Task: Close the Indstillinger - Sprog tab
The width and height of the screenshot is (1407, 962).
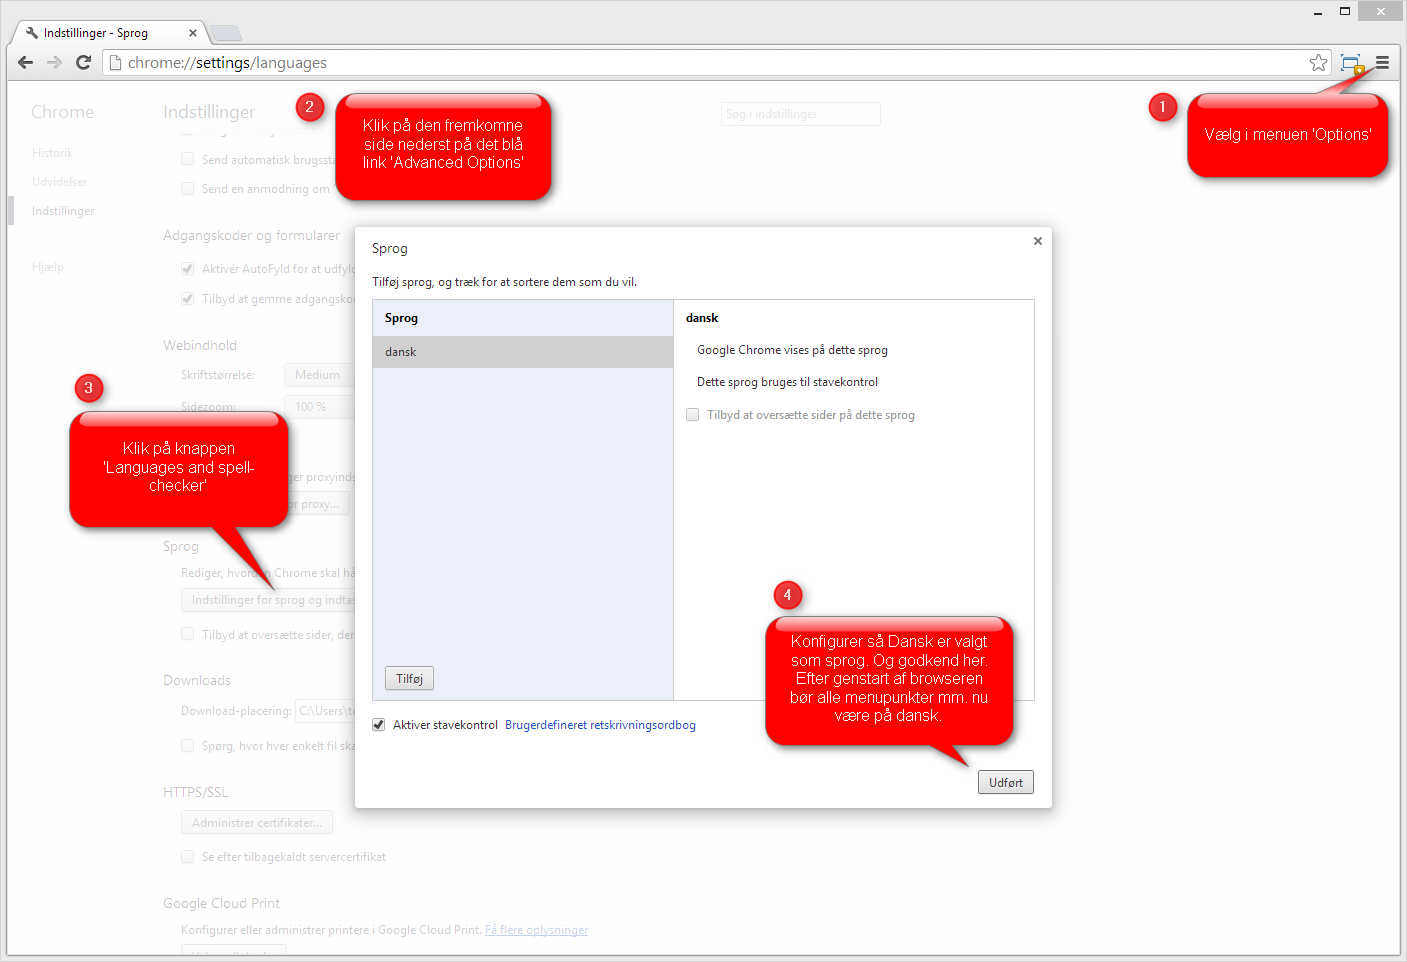Action: (x=193, y=33)
